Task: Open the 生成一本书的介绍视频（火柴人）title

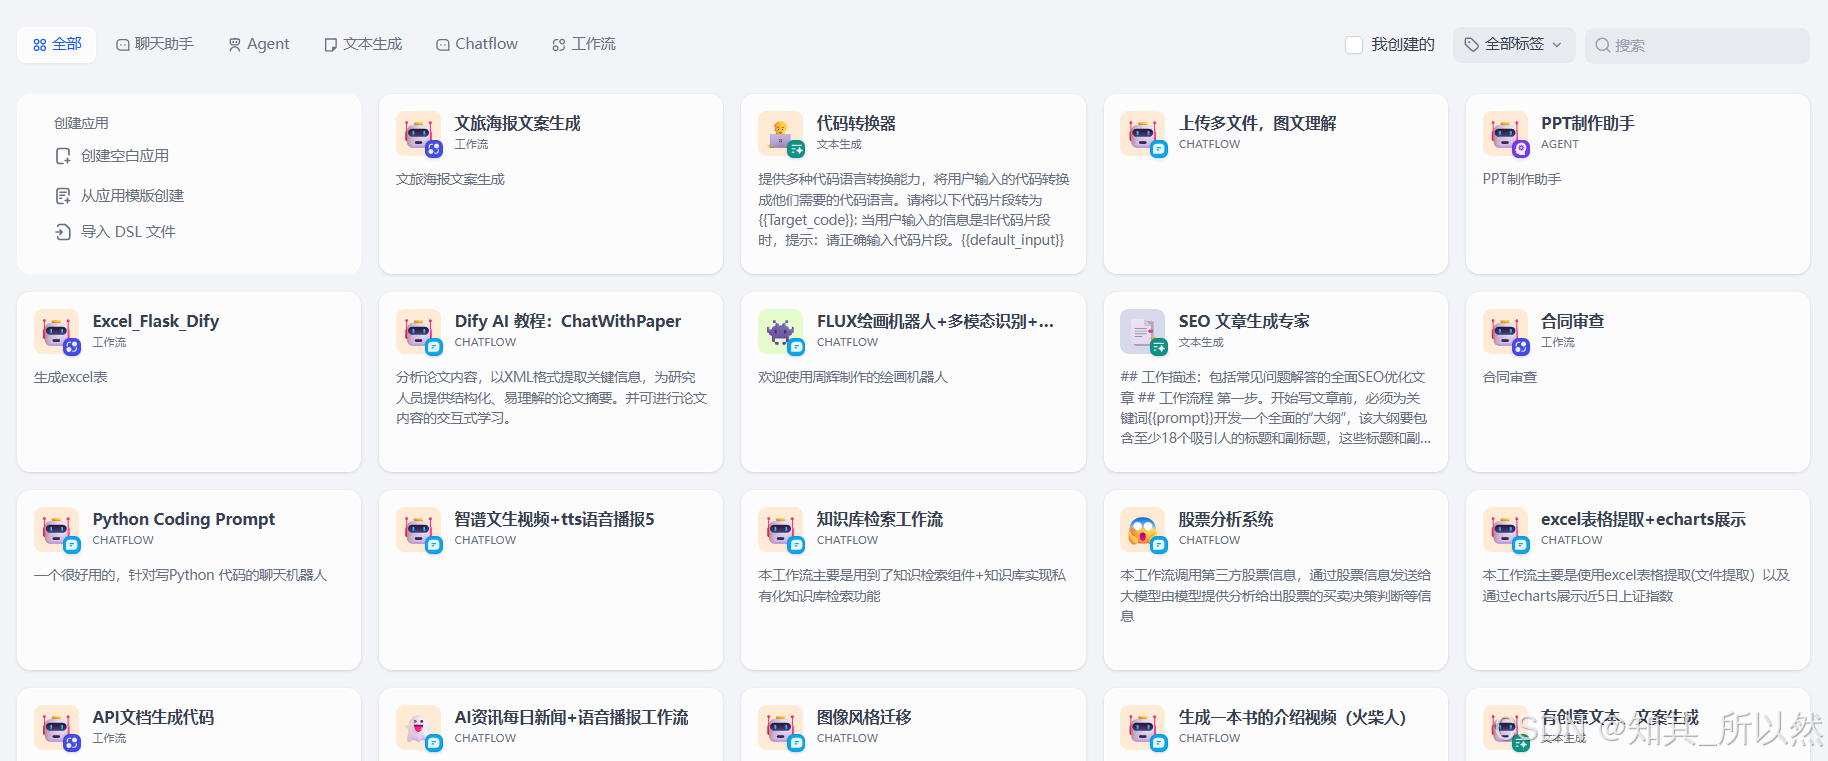Action: [x=1291, y=717]
